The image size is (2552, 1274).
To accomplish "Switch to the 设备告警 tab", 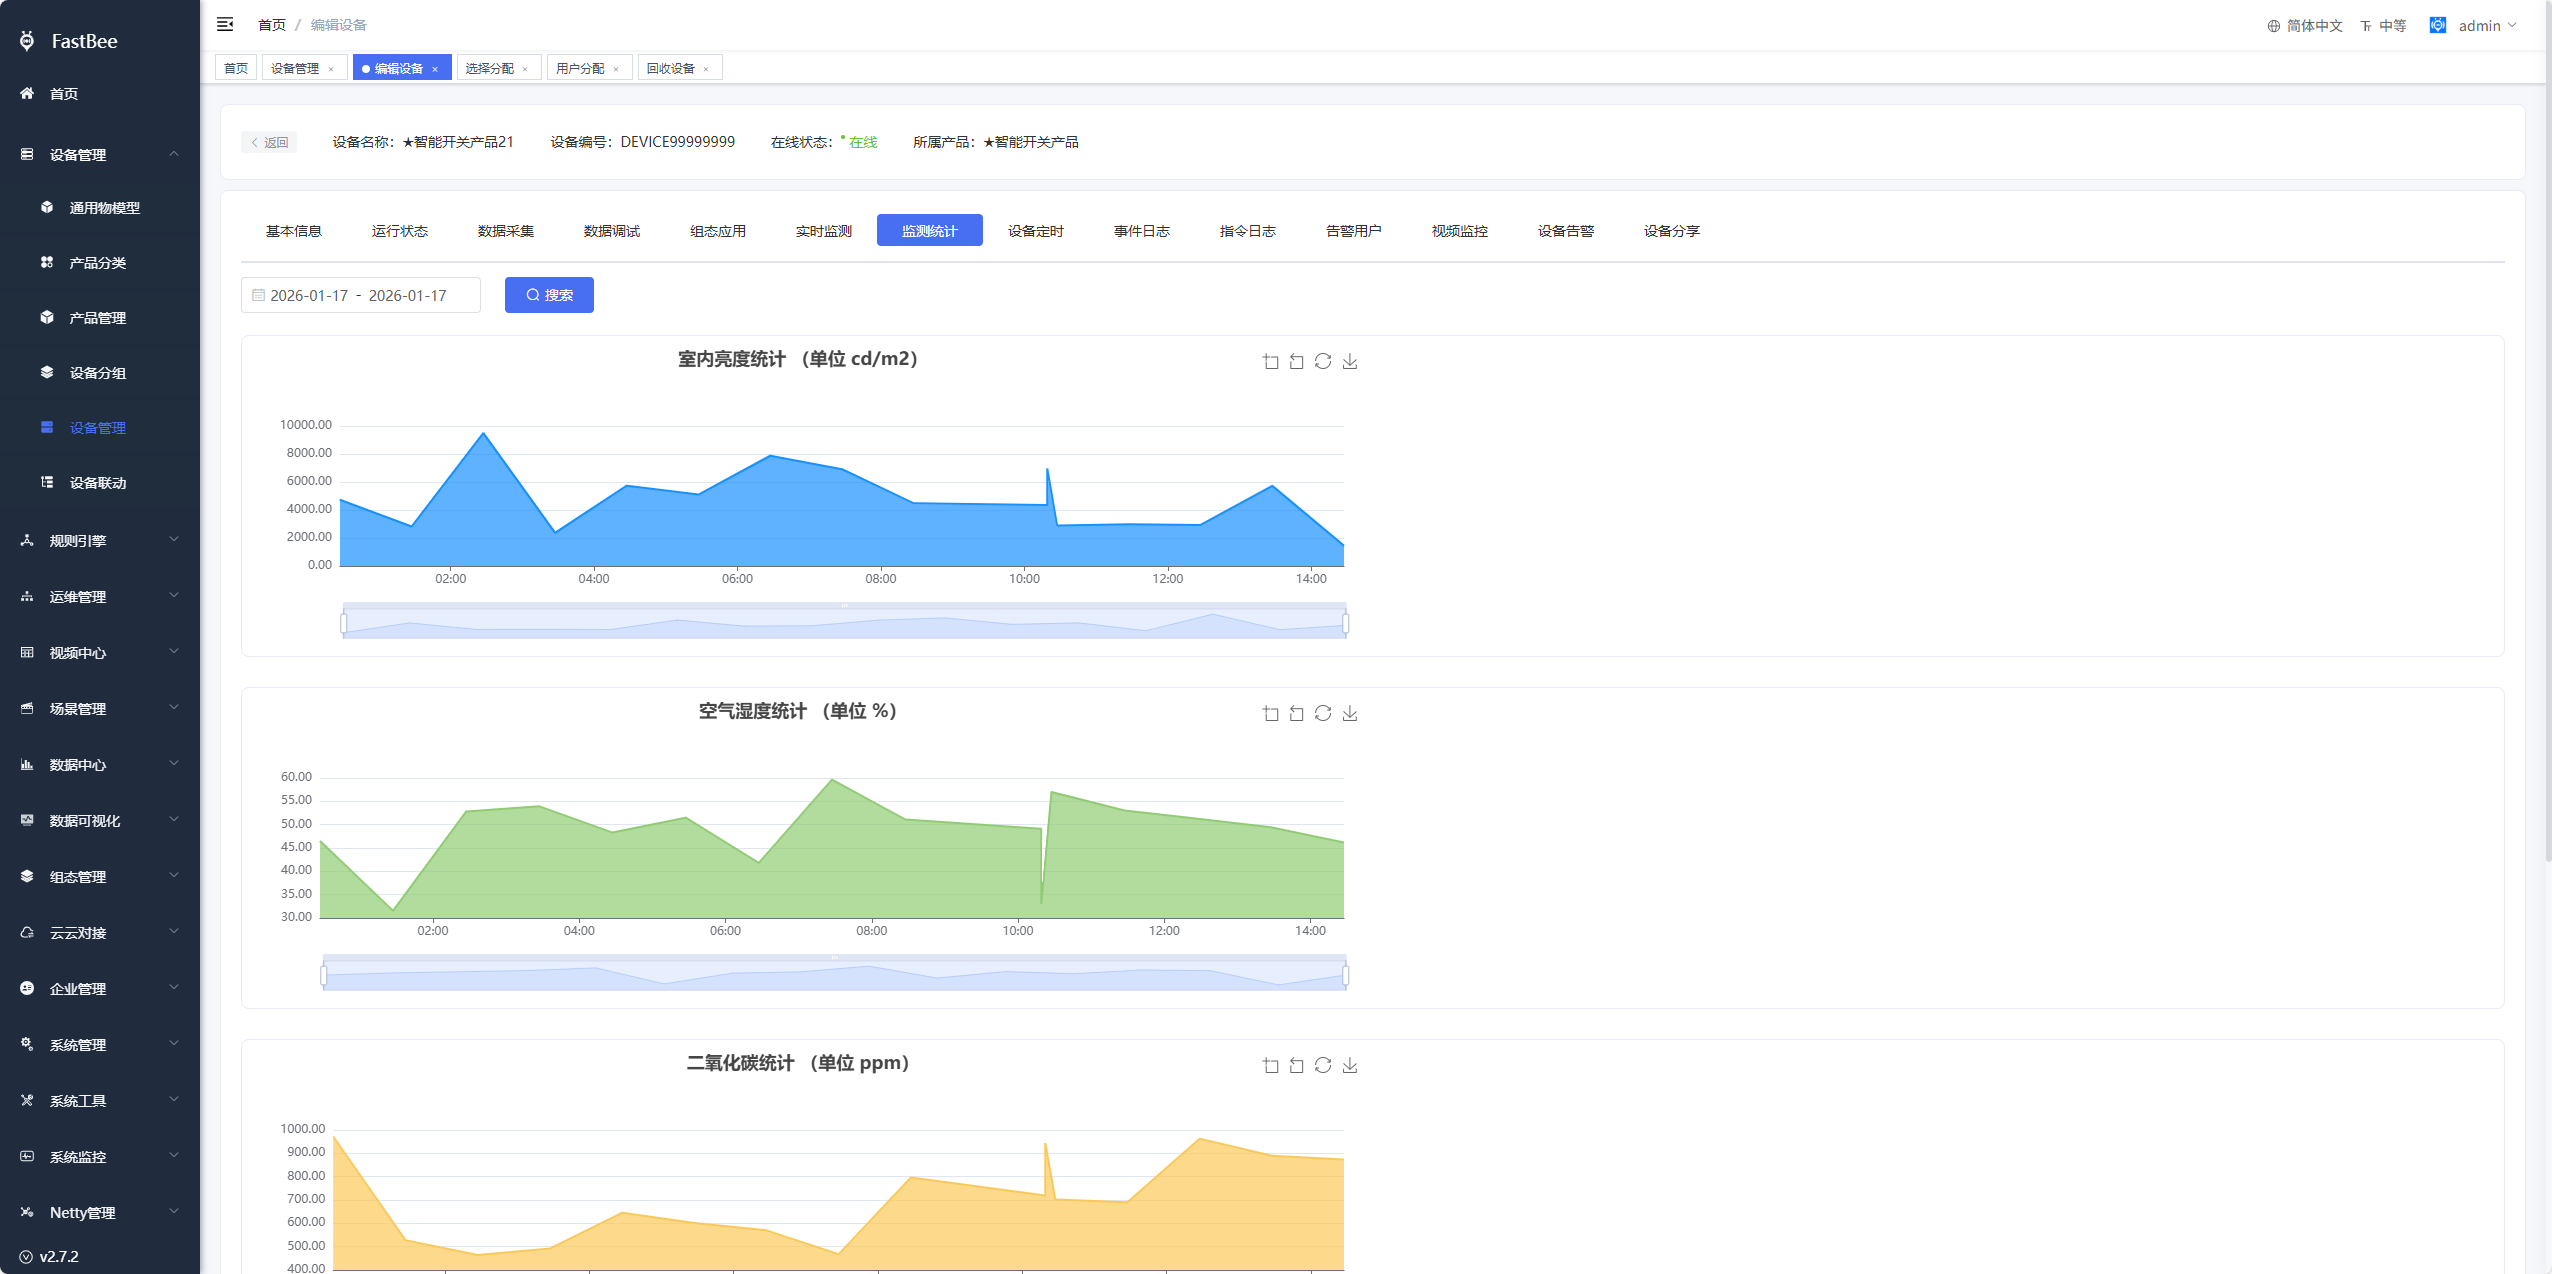I will coord(1565,231).
